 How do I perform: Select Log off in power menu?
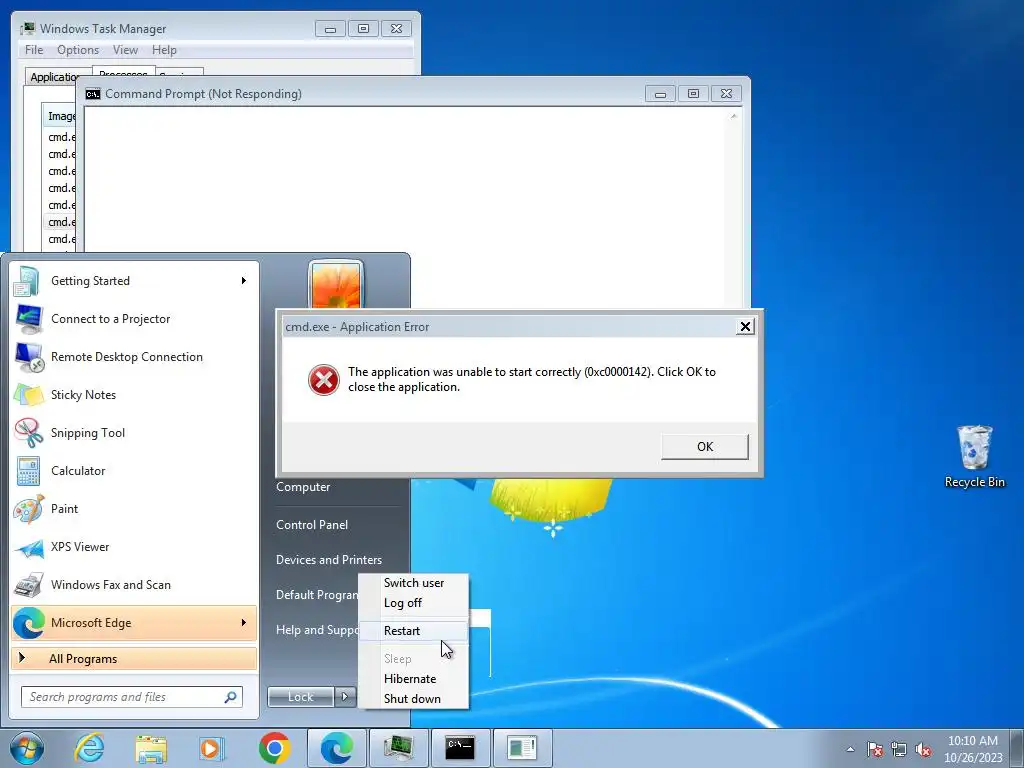413,603
